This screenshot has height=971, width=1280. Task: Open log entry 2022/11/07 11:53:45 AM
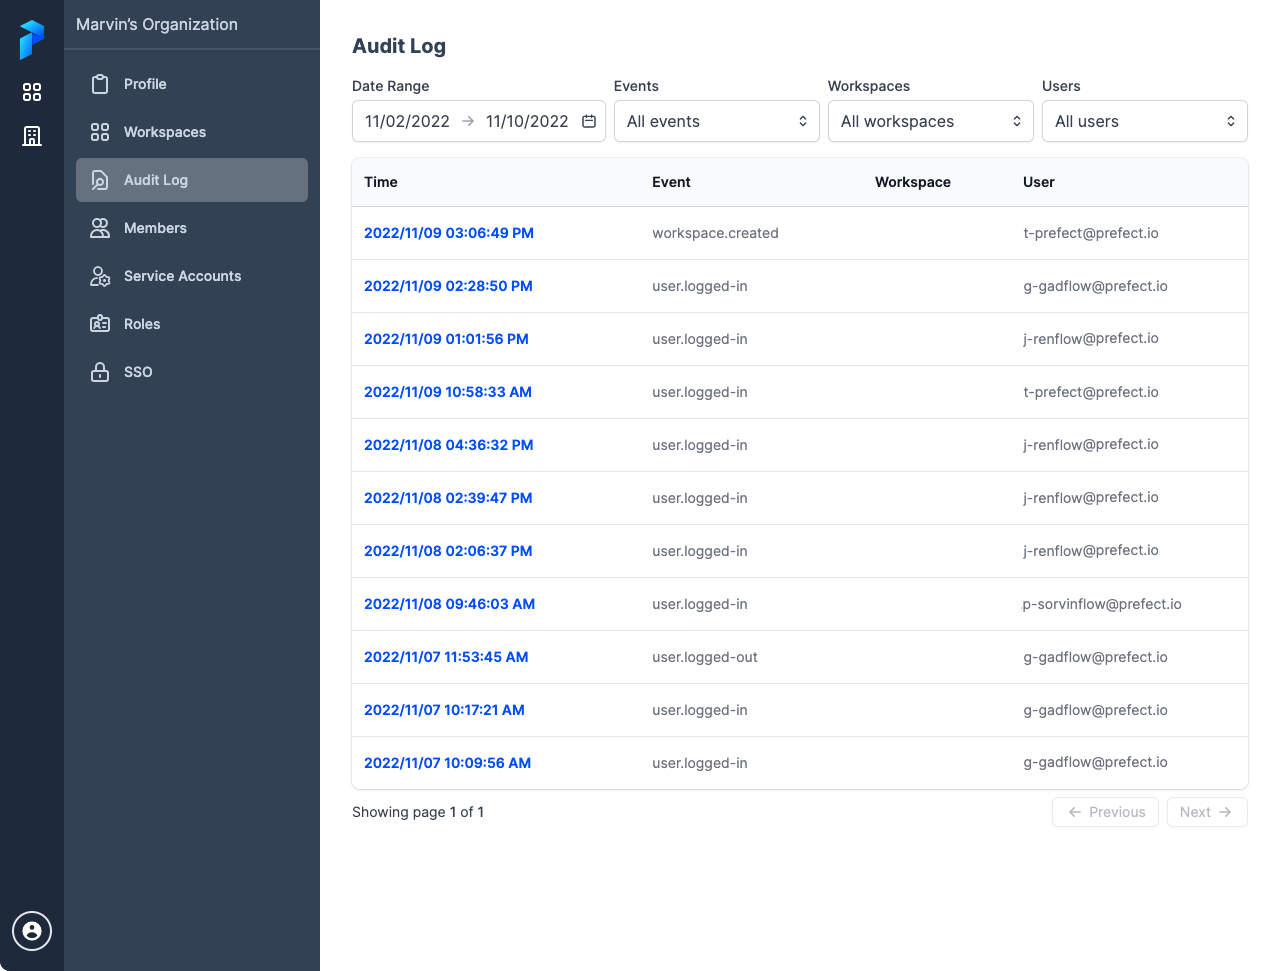(446, 657)
